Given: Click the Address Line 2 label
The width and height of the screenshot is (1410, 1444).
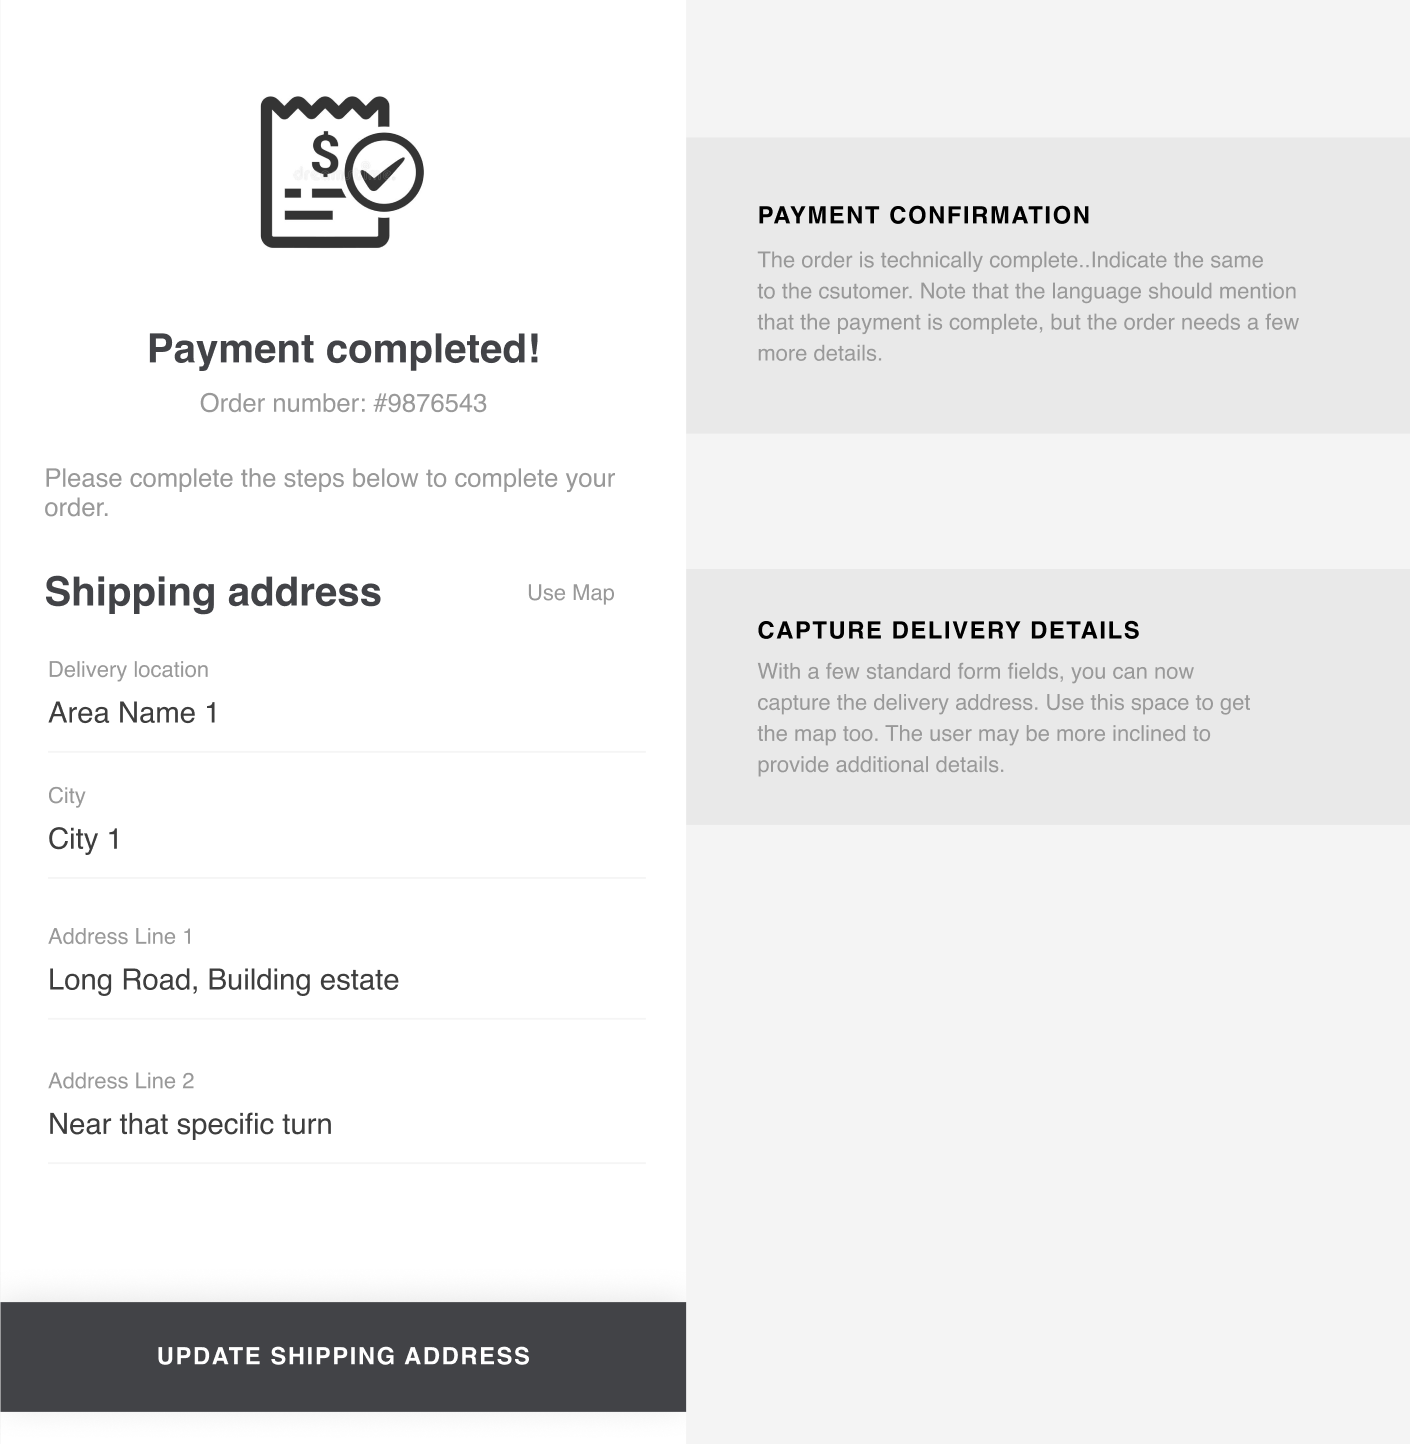Looking at the screenshot, I should pos(121,1081).
